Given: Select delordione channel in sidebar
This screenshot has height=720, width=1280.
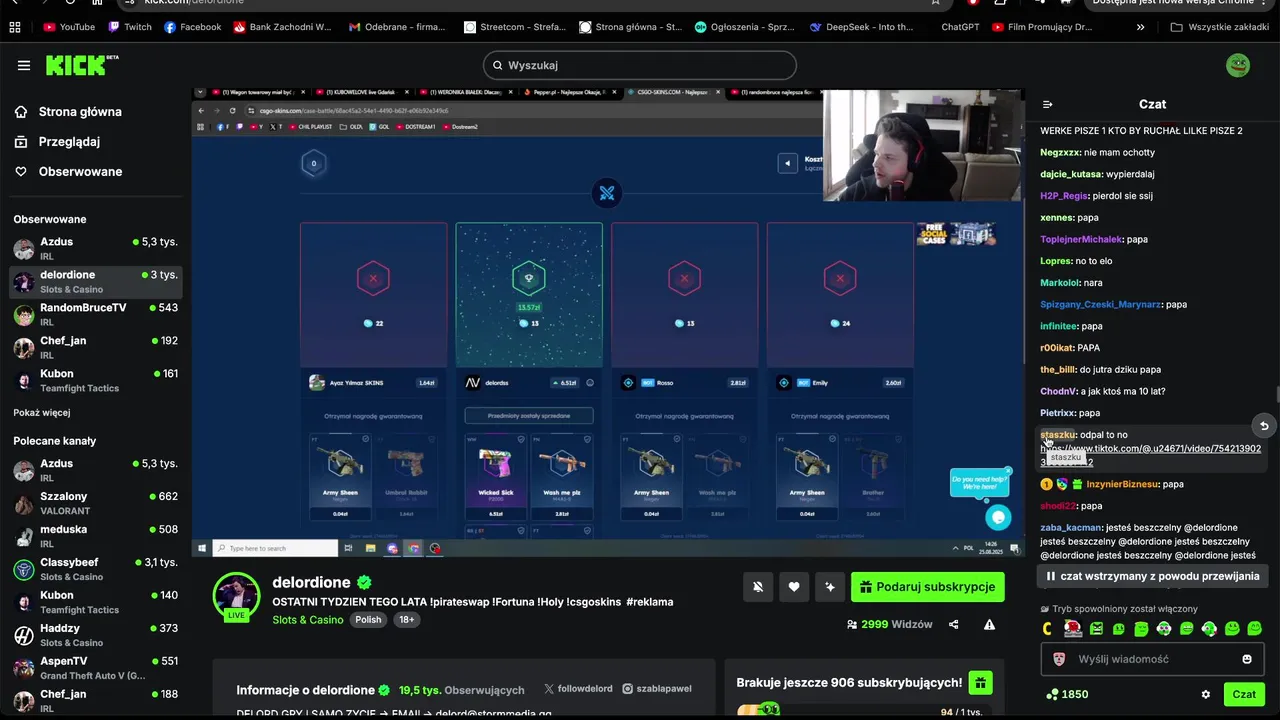Looking at the screenshot, I should (x=96, y=282).
